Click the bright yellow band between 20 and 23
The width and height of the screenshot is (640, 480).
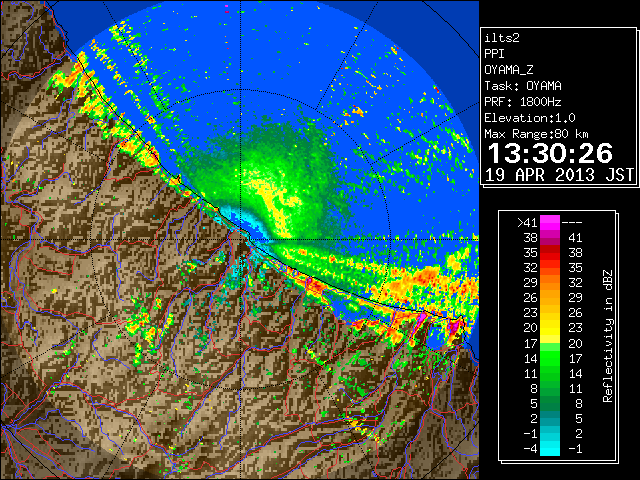coord(550,328)
